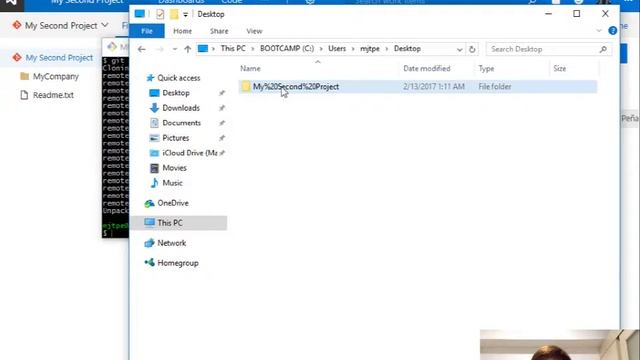Open Network in the navigation pane
Screen dimensions: 640x360
(x=171, y=243)
